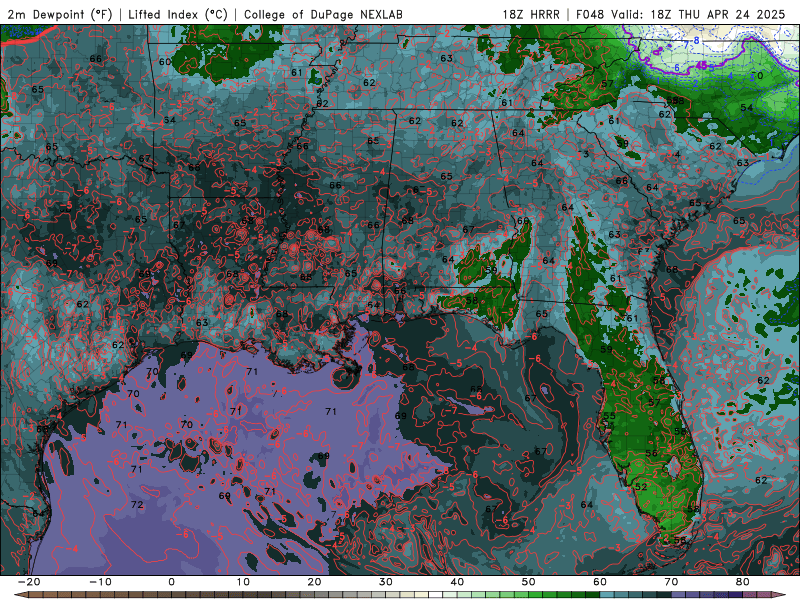
Task: Click the 50 tick label on the color bar
Action: 529,582
